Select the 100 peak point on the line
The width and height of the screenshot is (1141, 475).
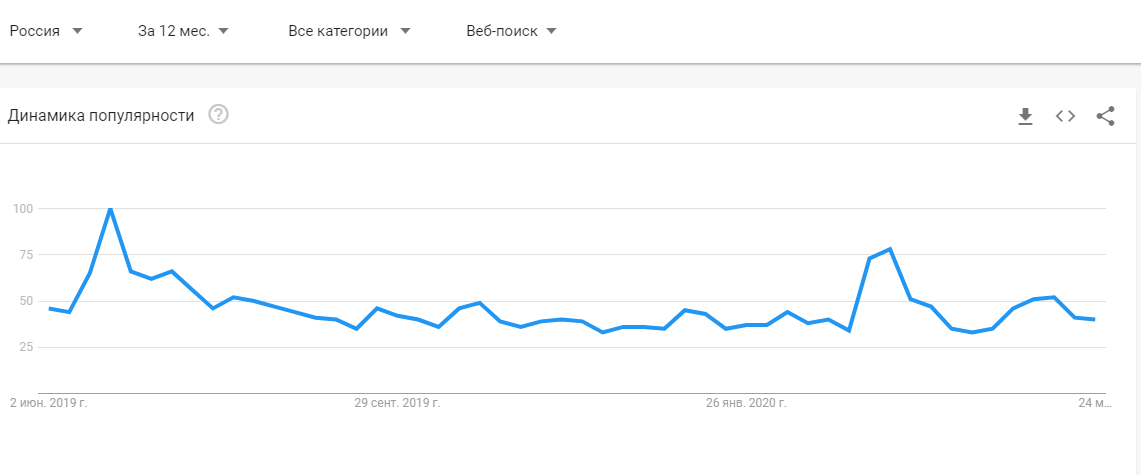[110, 209]
